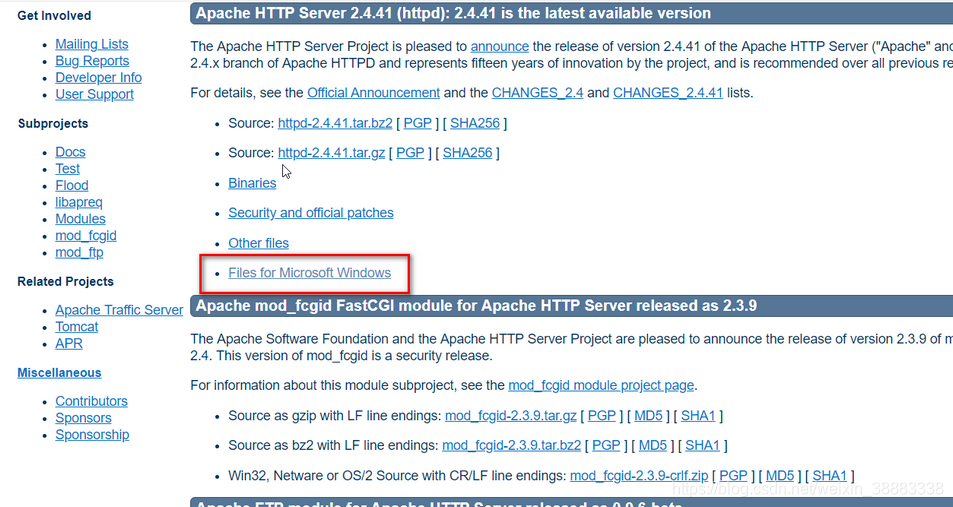This screenshot has height=507, width=953.
Task: Open the Modules subproject link
Action: point(80,219)
